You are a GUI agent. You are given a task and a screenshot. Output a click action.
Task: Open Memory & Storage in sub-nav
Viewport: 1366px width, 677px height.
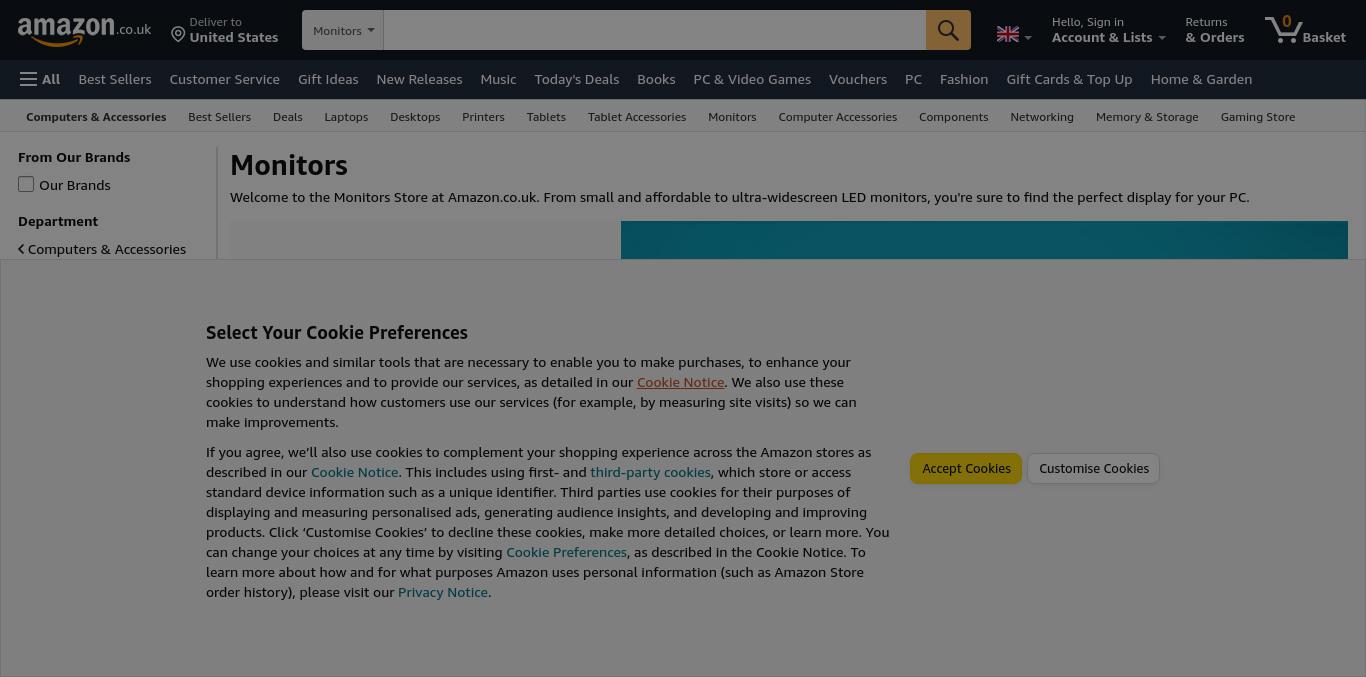tap(1147, 117)
